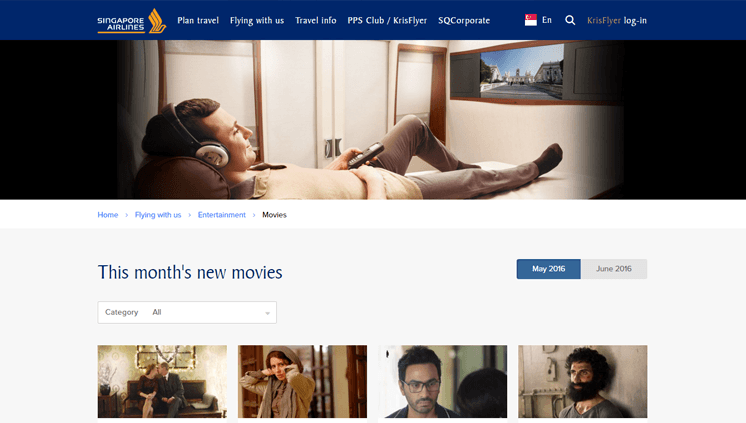Open movie thumbnail of man with glasses
This screenshot has height=423, width=746.
tap(442, 382)
